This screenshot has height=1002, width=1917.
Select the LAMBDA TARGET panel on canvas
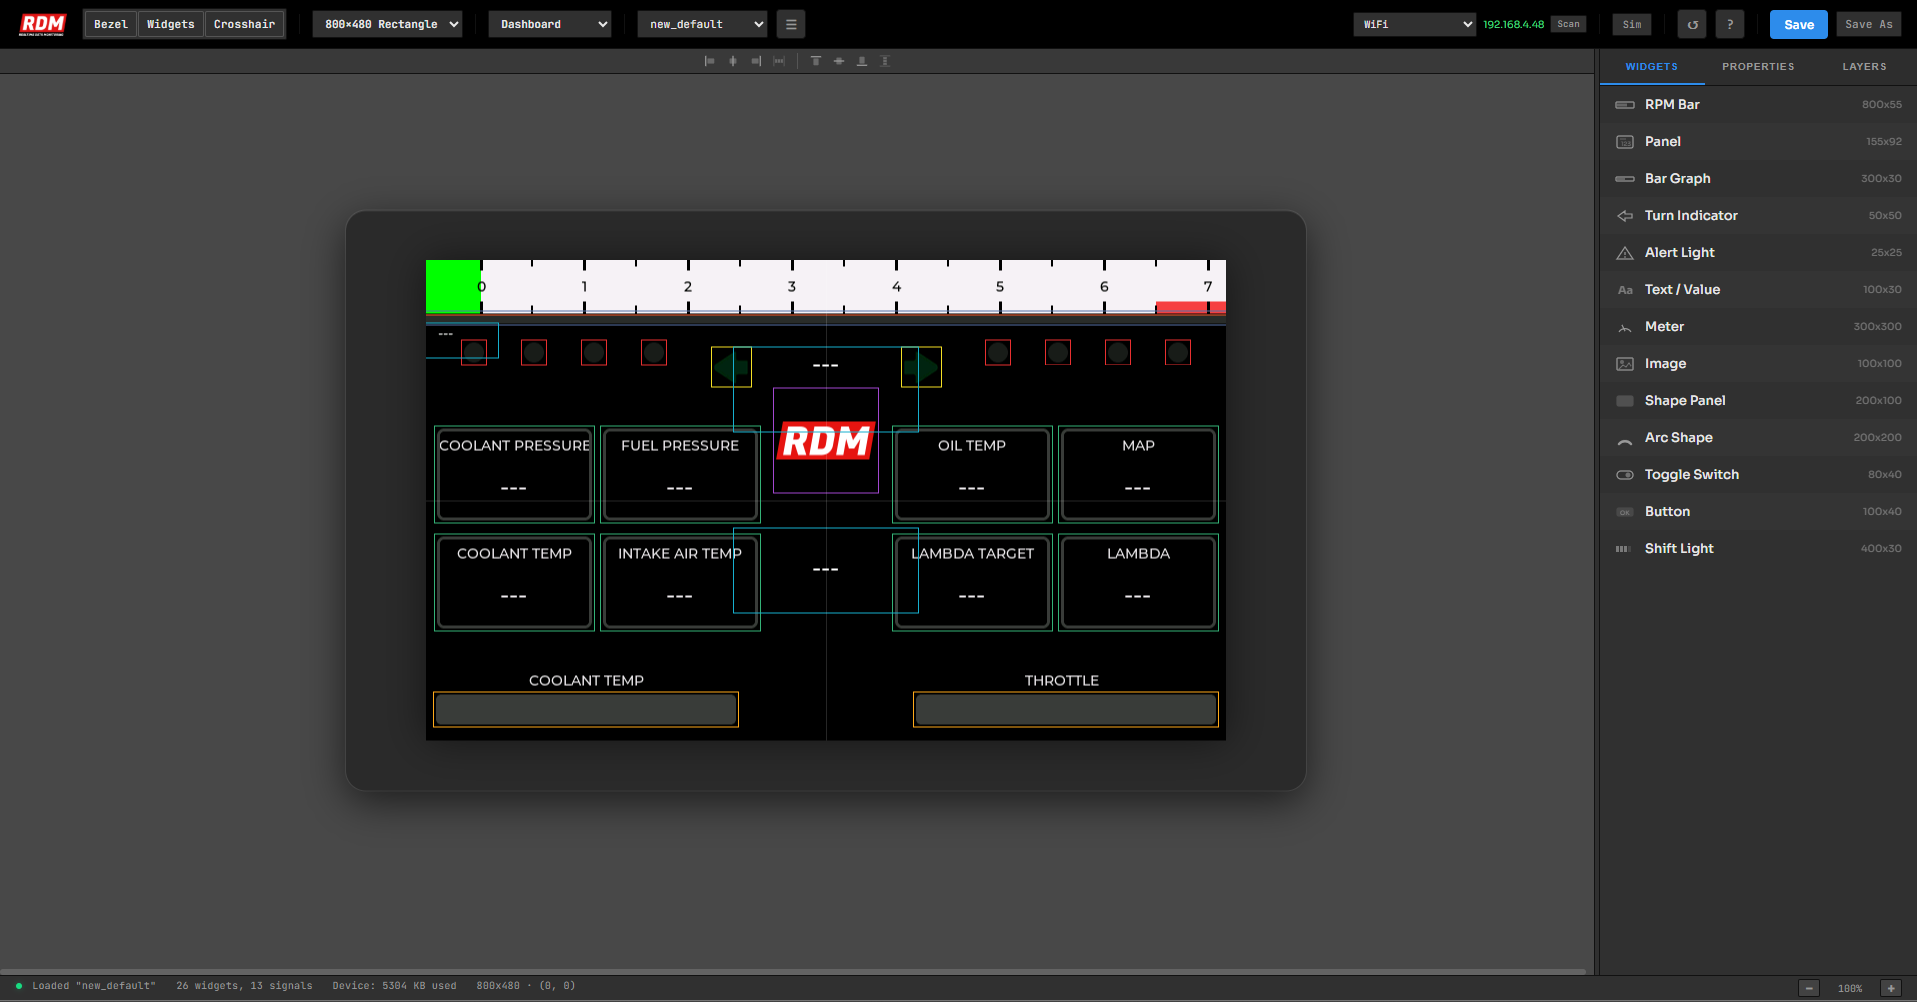[972, 582]
